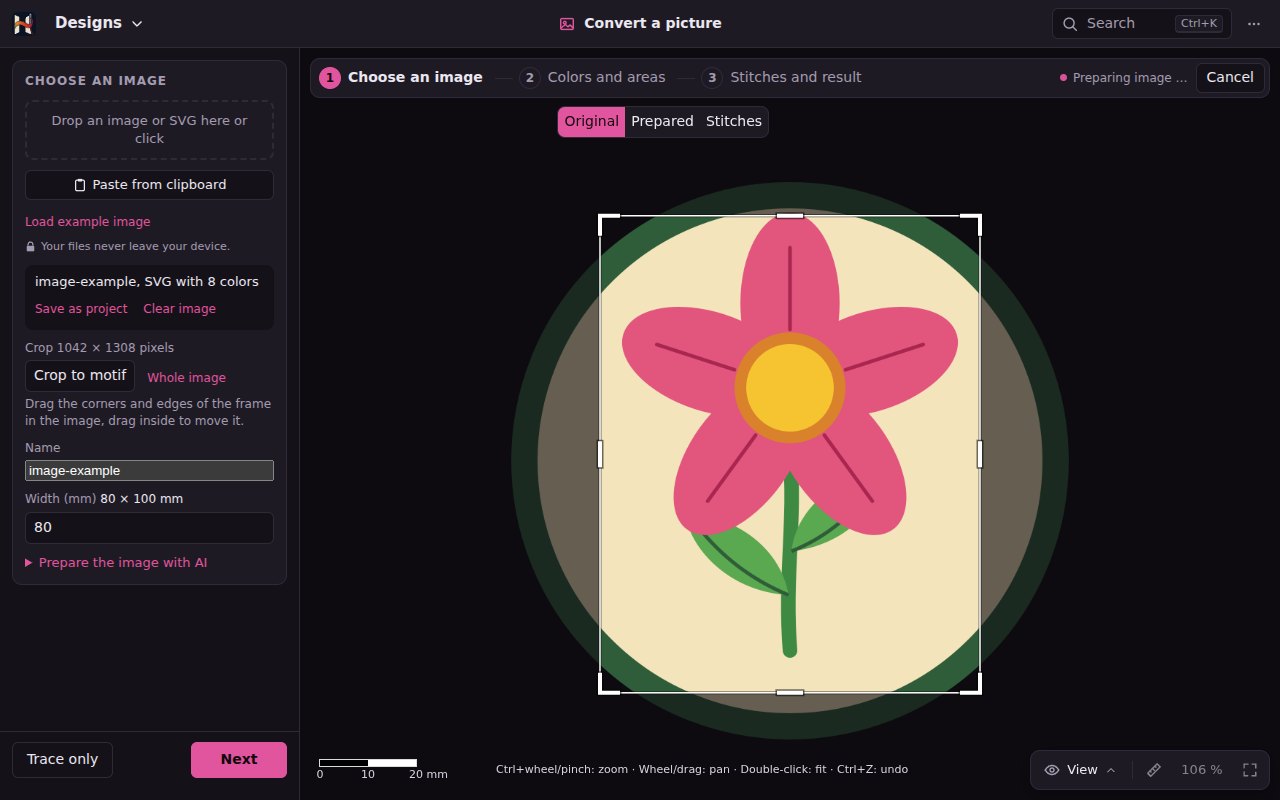This screenshot has width=1280, height=800.
Task: Open the three-dot more options menu
Action: [x=1254, y=23]
